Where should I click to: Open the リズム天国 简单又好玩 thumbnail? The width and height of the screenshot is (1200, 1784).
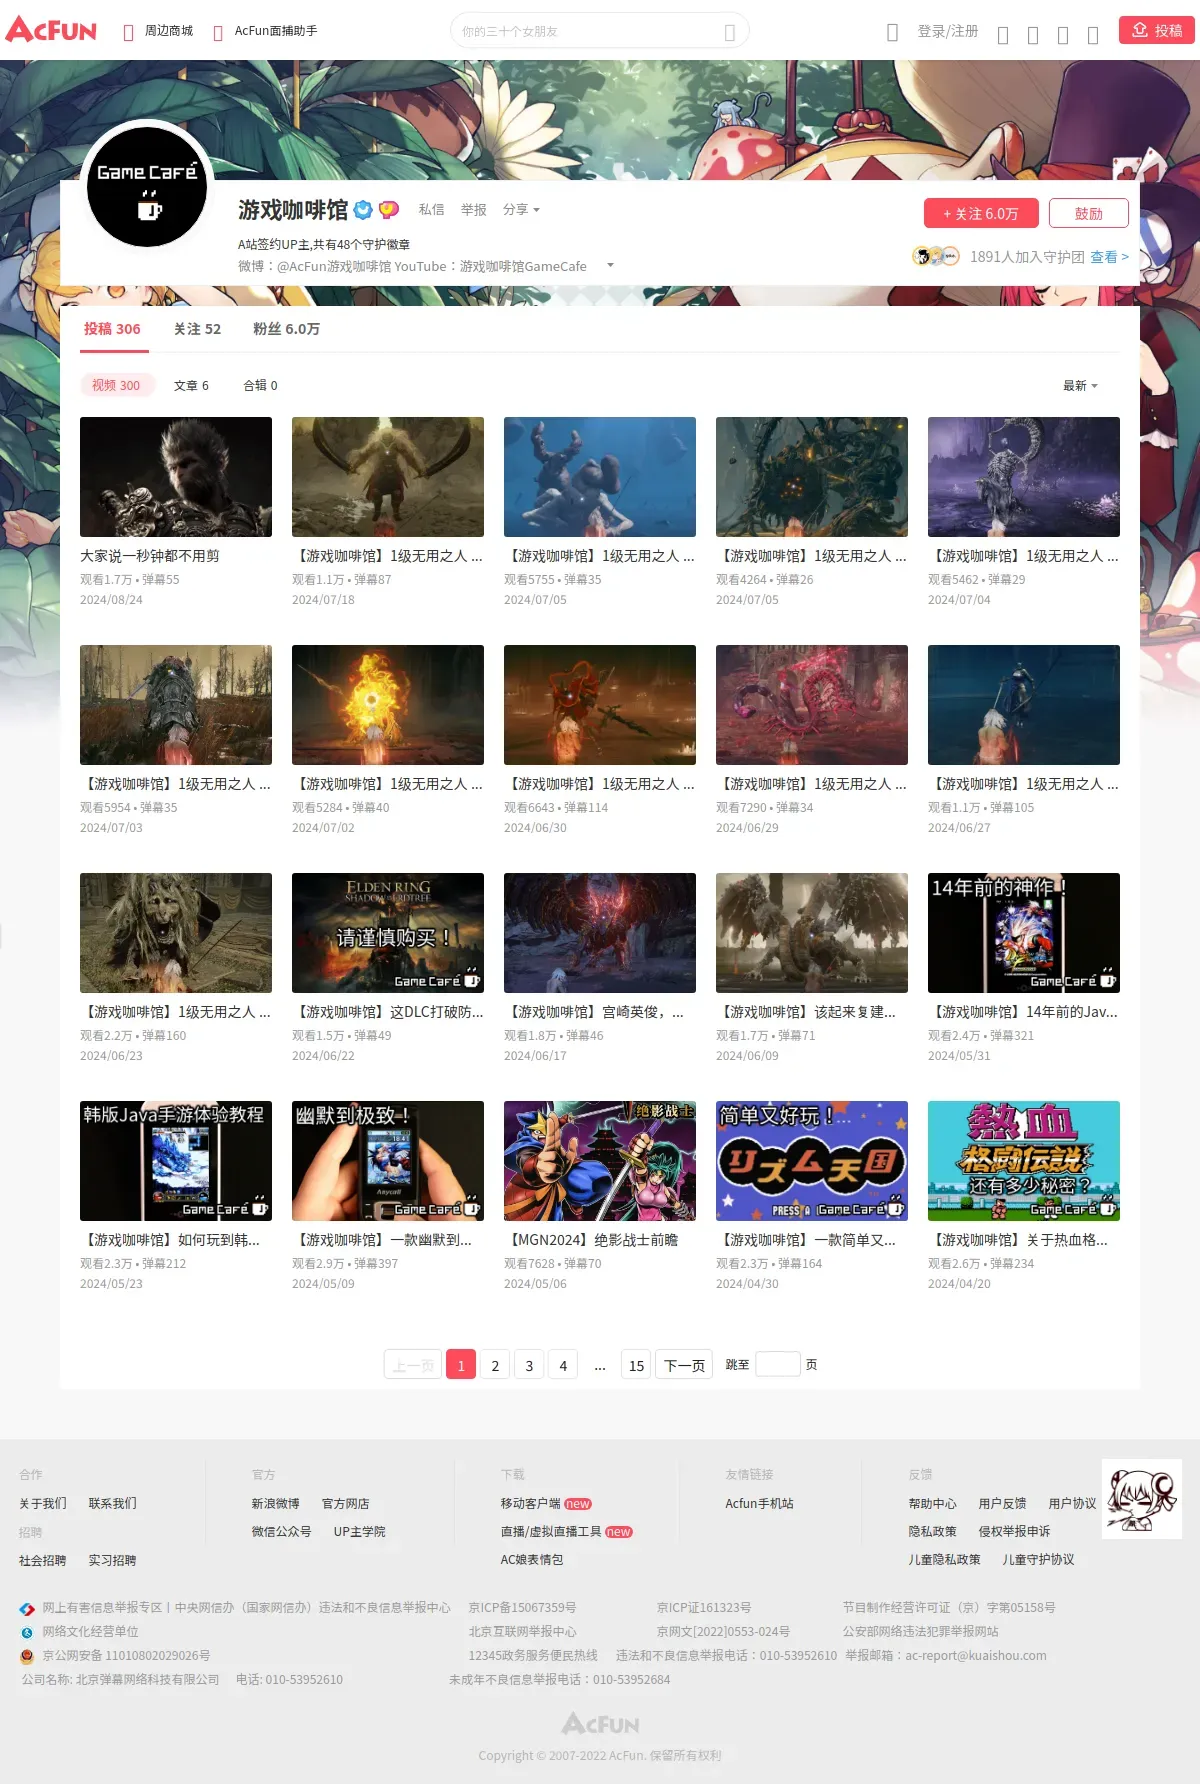pos(812,1161)
